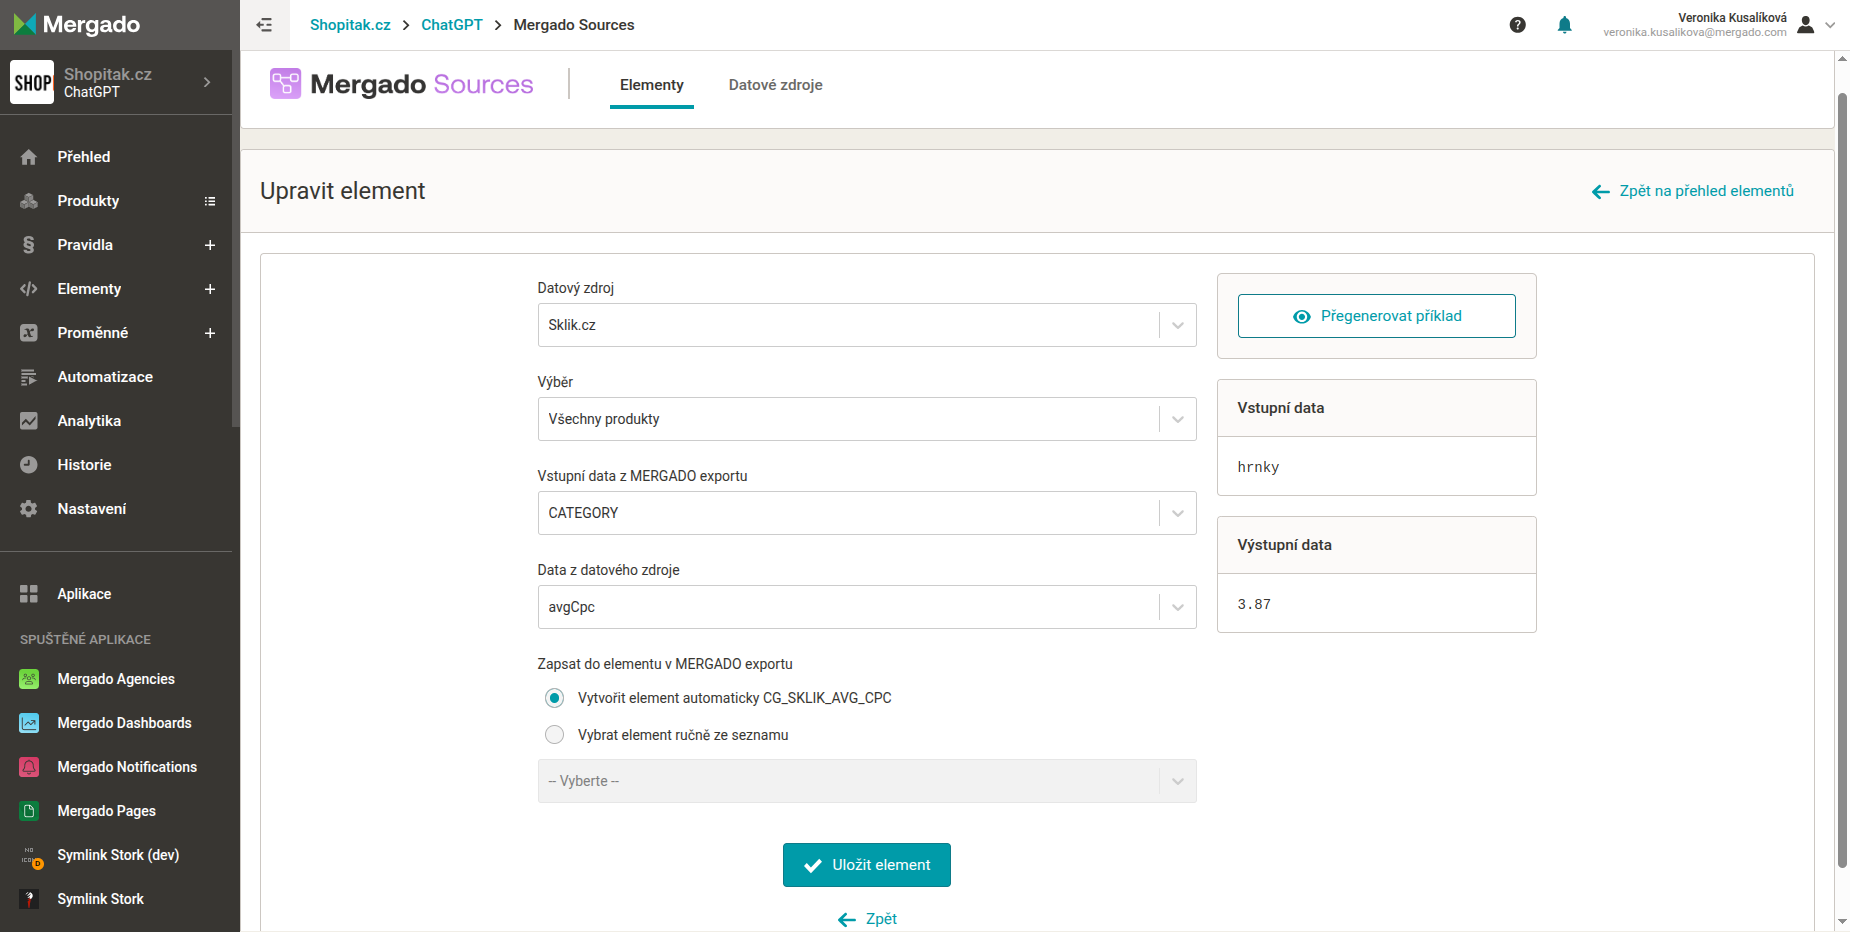Click the Nastavení gear icon
1850x932 pixels.
click(x=29, y=509)
